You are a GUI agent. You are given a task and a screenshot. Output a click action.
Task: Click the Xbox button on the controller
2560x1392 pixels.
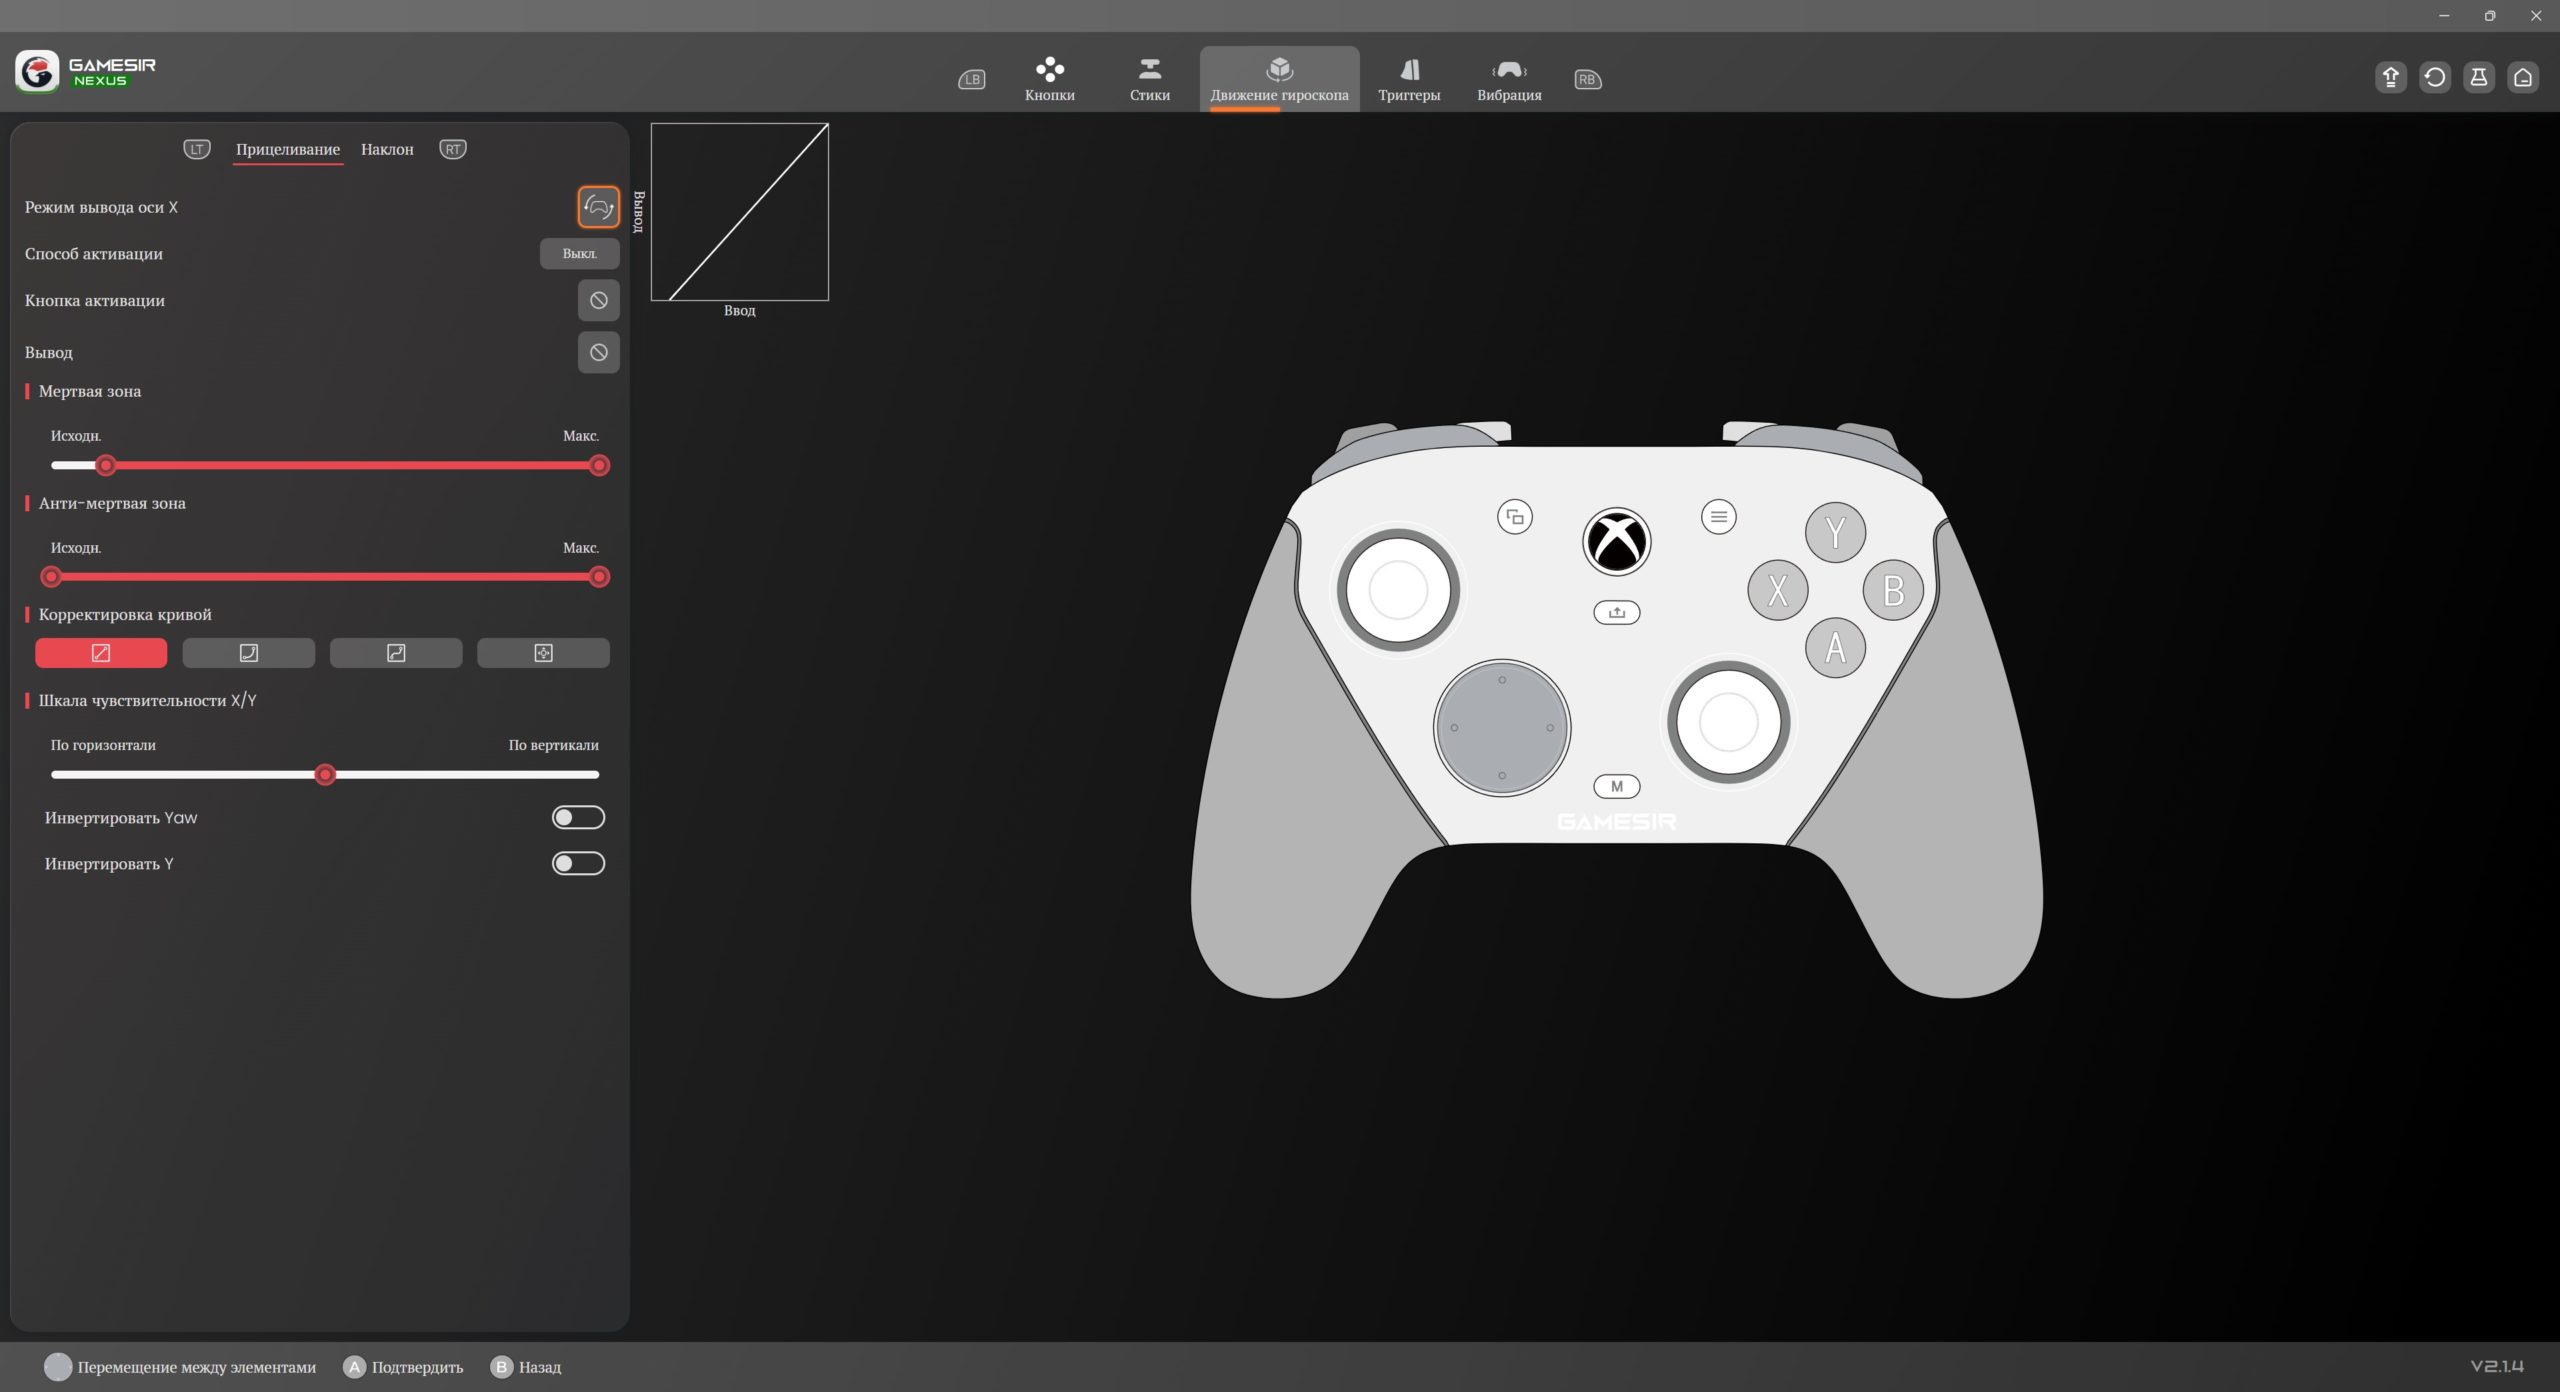pos(1616,541)
